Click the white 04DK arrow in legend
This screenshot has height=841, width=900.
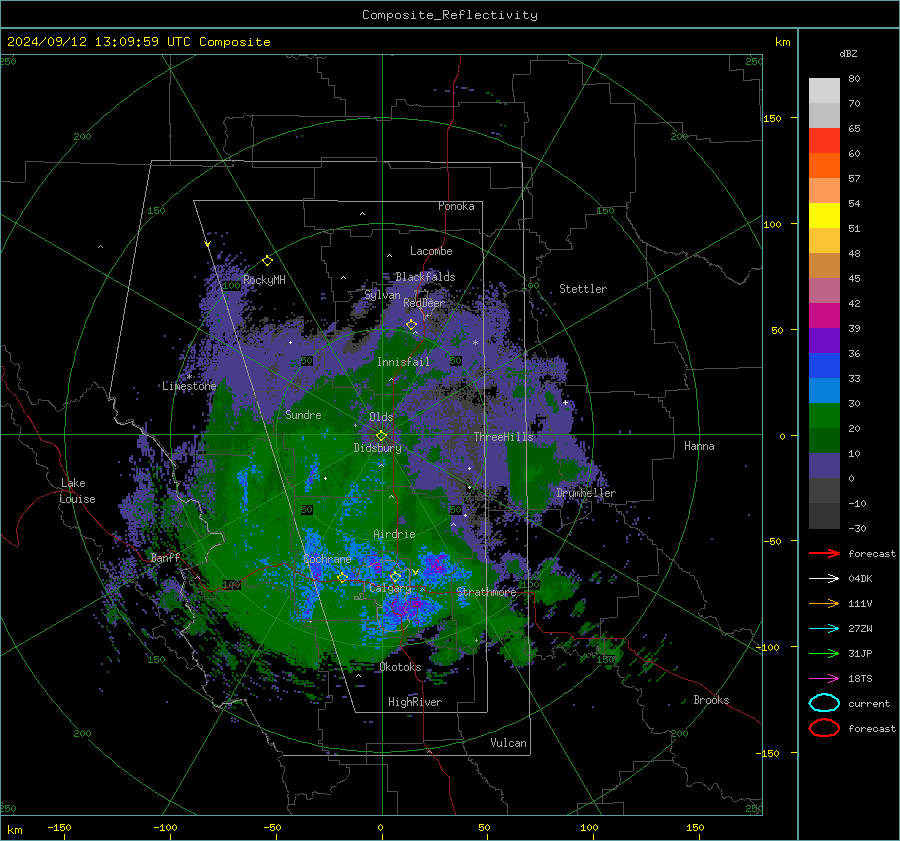tap(824, 578)
